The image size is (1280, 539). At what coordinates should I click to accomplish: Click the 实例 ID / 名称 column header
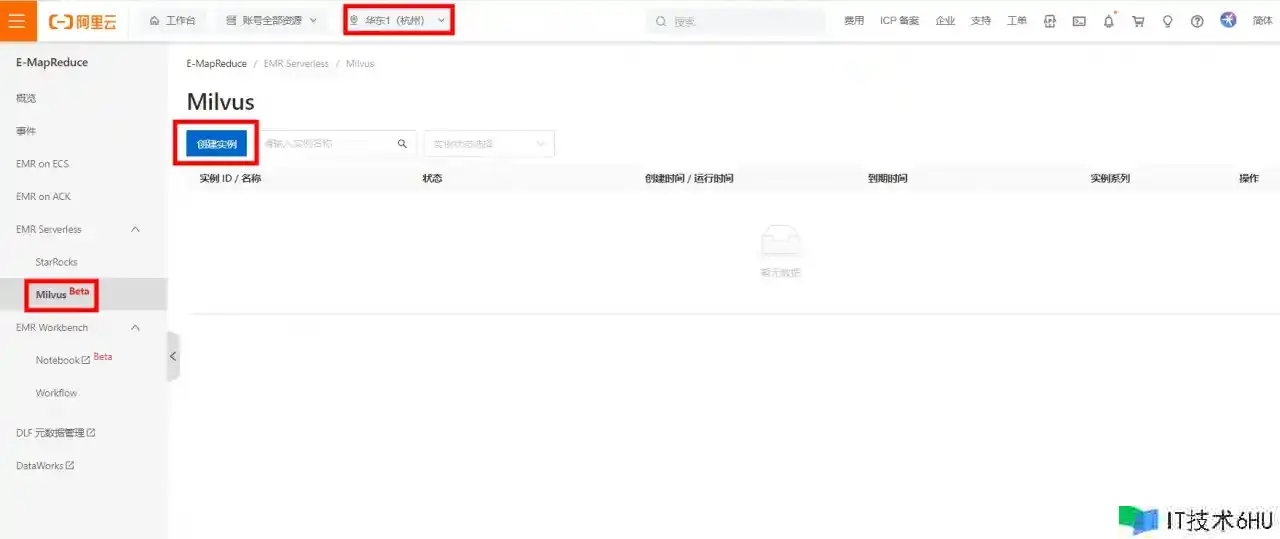230,178
